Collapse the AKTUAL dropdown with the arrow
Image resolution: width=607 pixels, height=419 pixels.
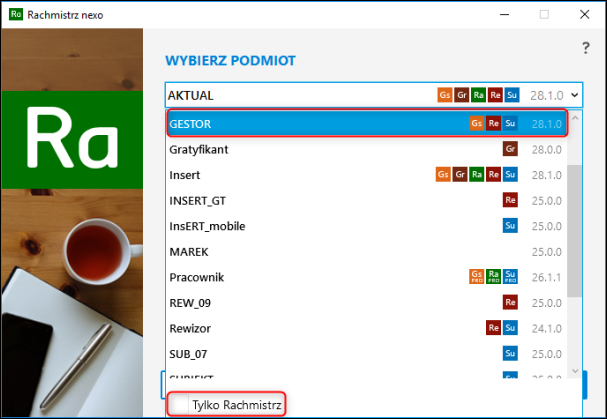coord(575,95)
